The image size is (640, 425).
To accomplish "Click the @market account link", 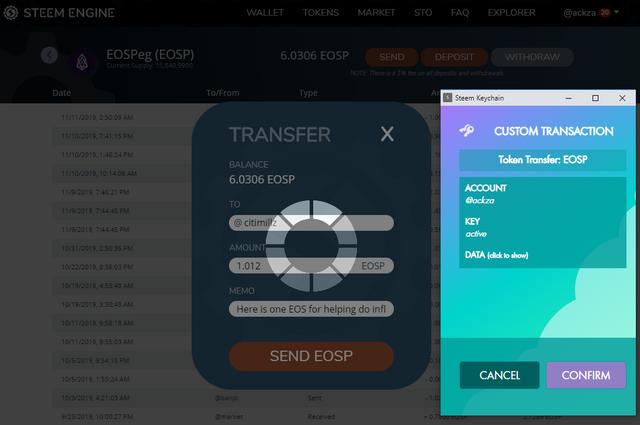I will 229,416.
